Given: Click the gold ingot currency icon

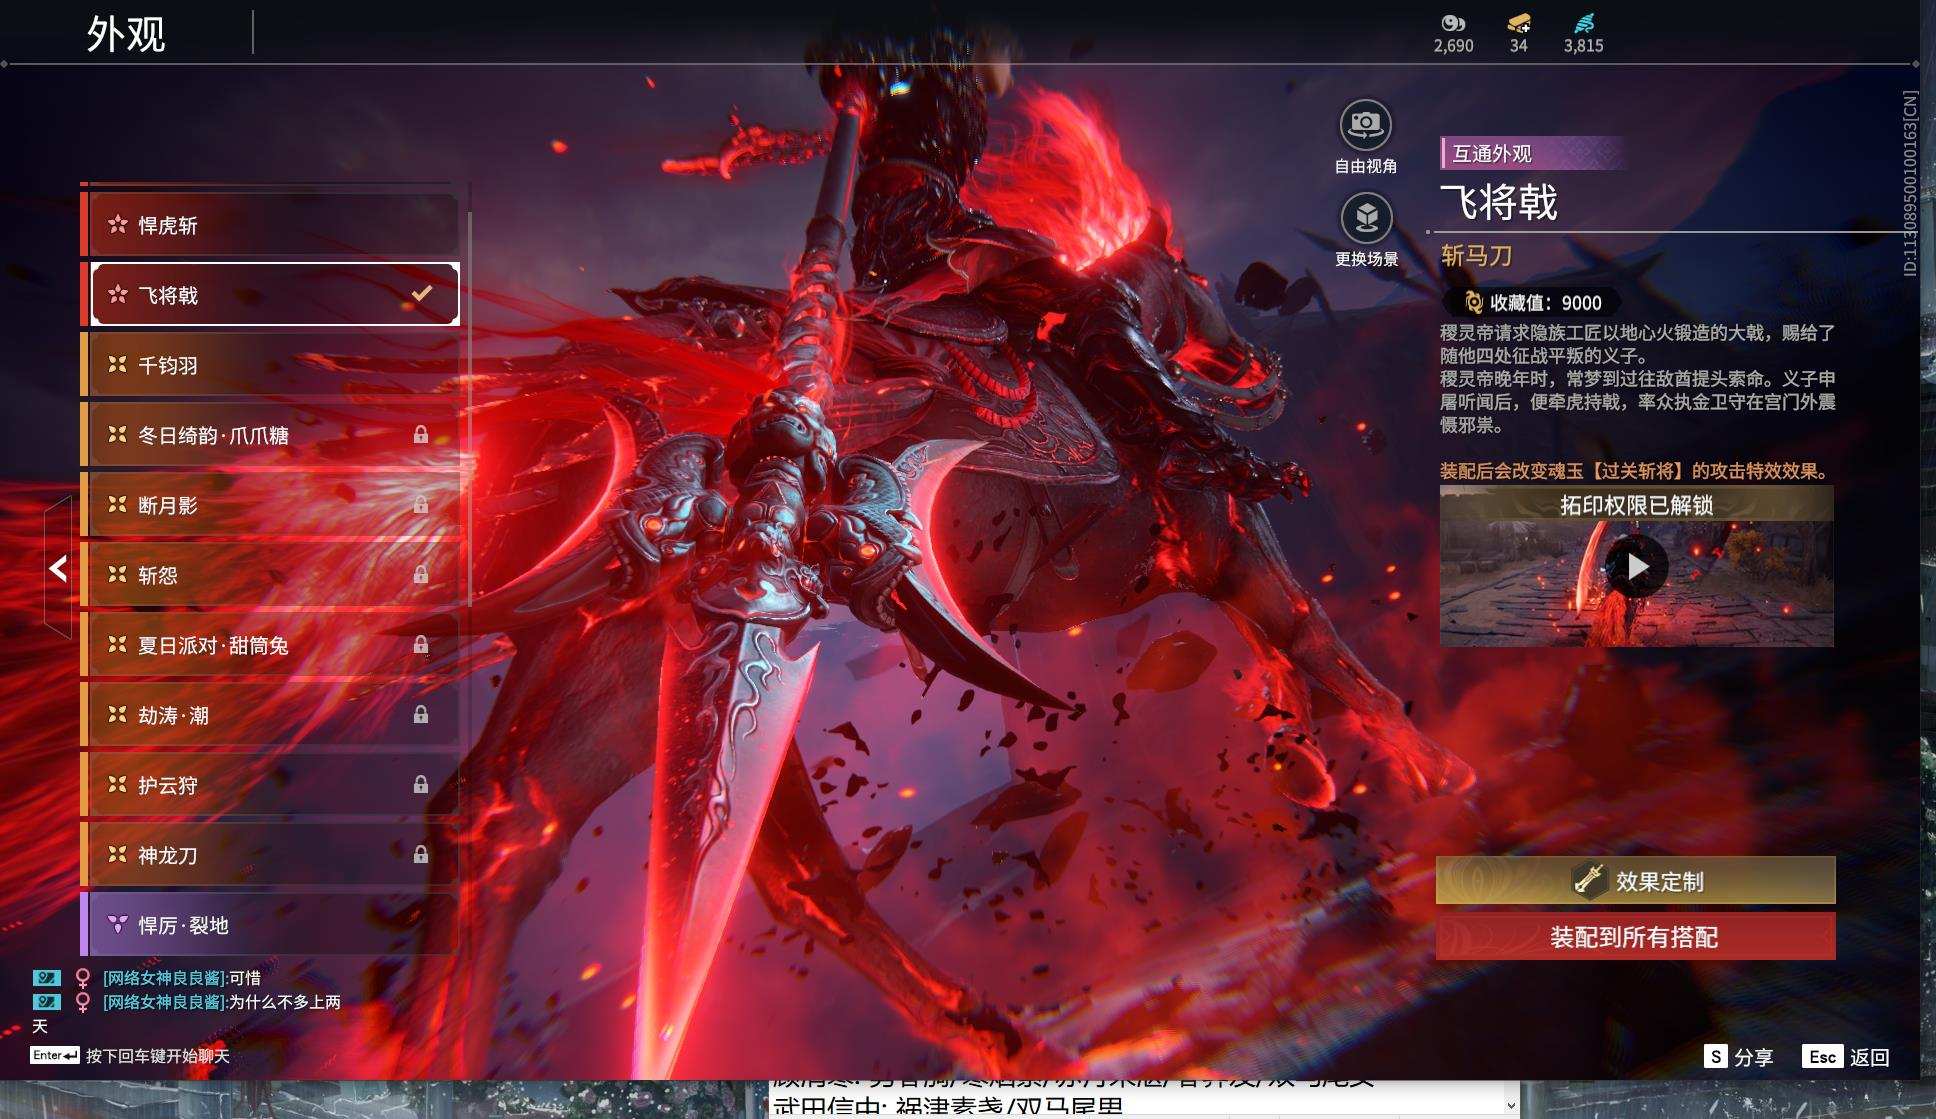Looking at the screenshot, I should pos(1518,23).
